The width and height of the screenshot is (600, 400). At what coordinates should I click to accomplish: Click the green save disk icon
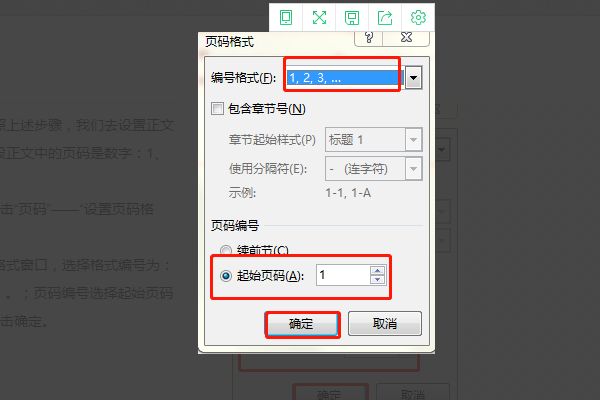click(352, 18)
